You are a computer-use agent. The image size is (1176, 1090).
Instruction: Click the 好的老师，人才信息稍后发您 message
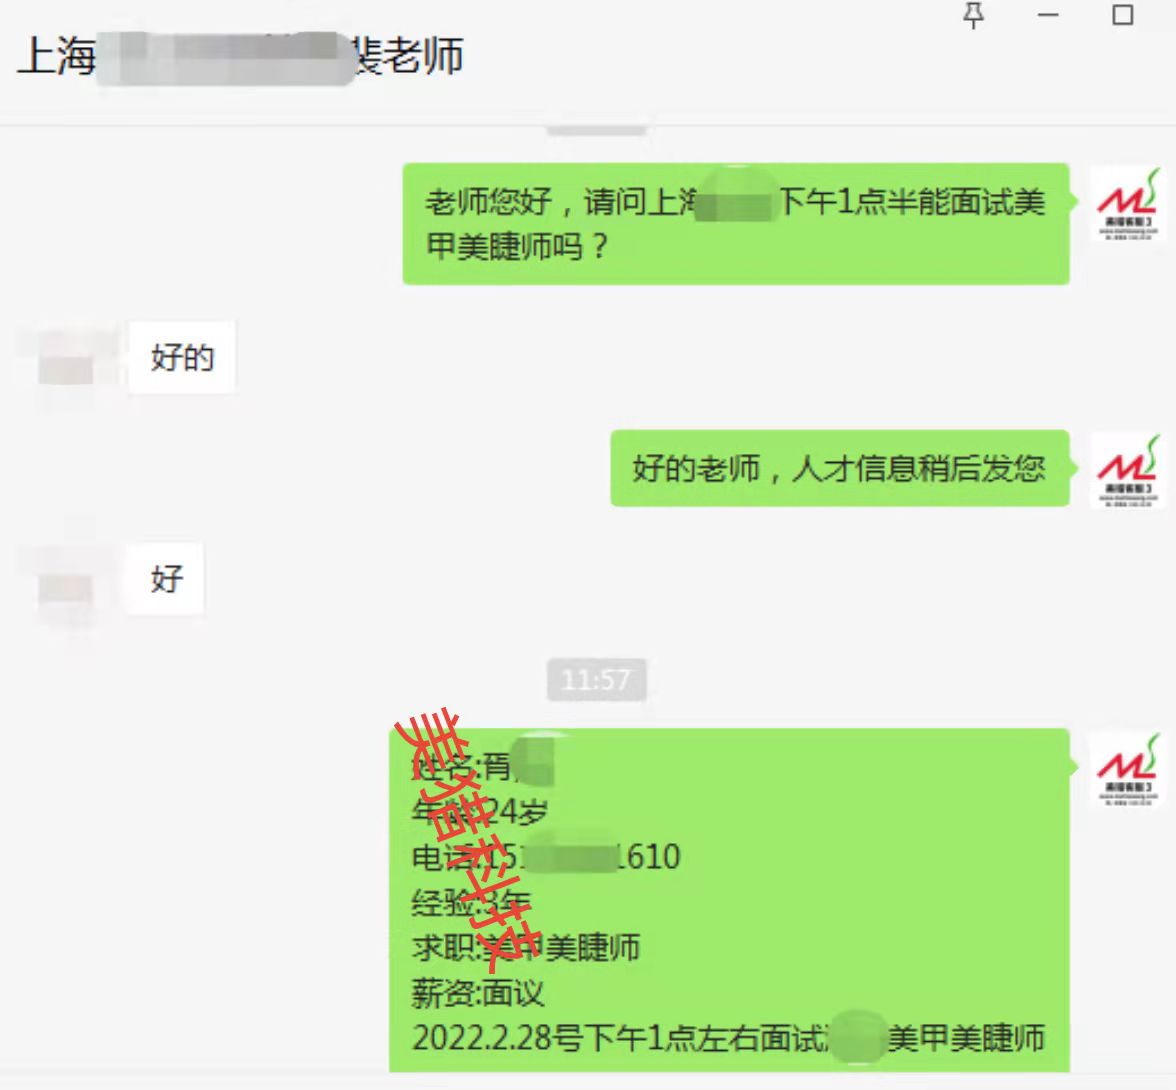839,468
